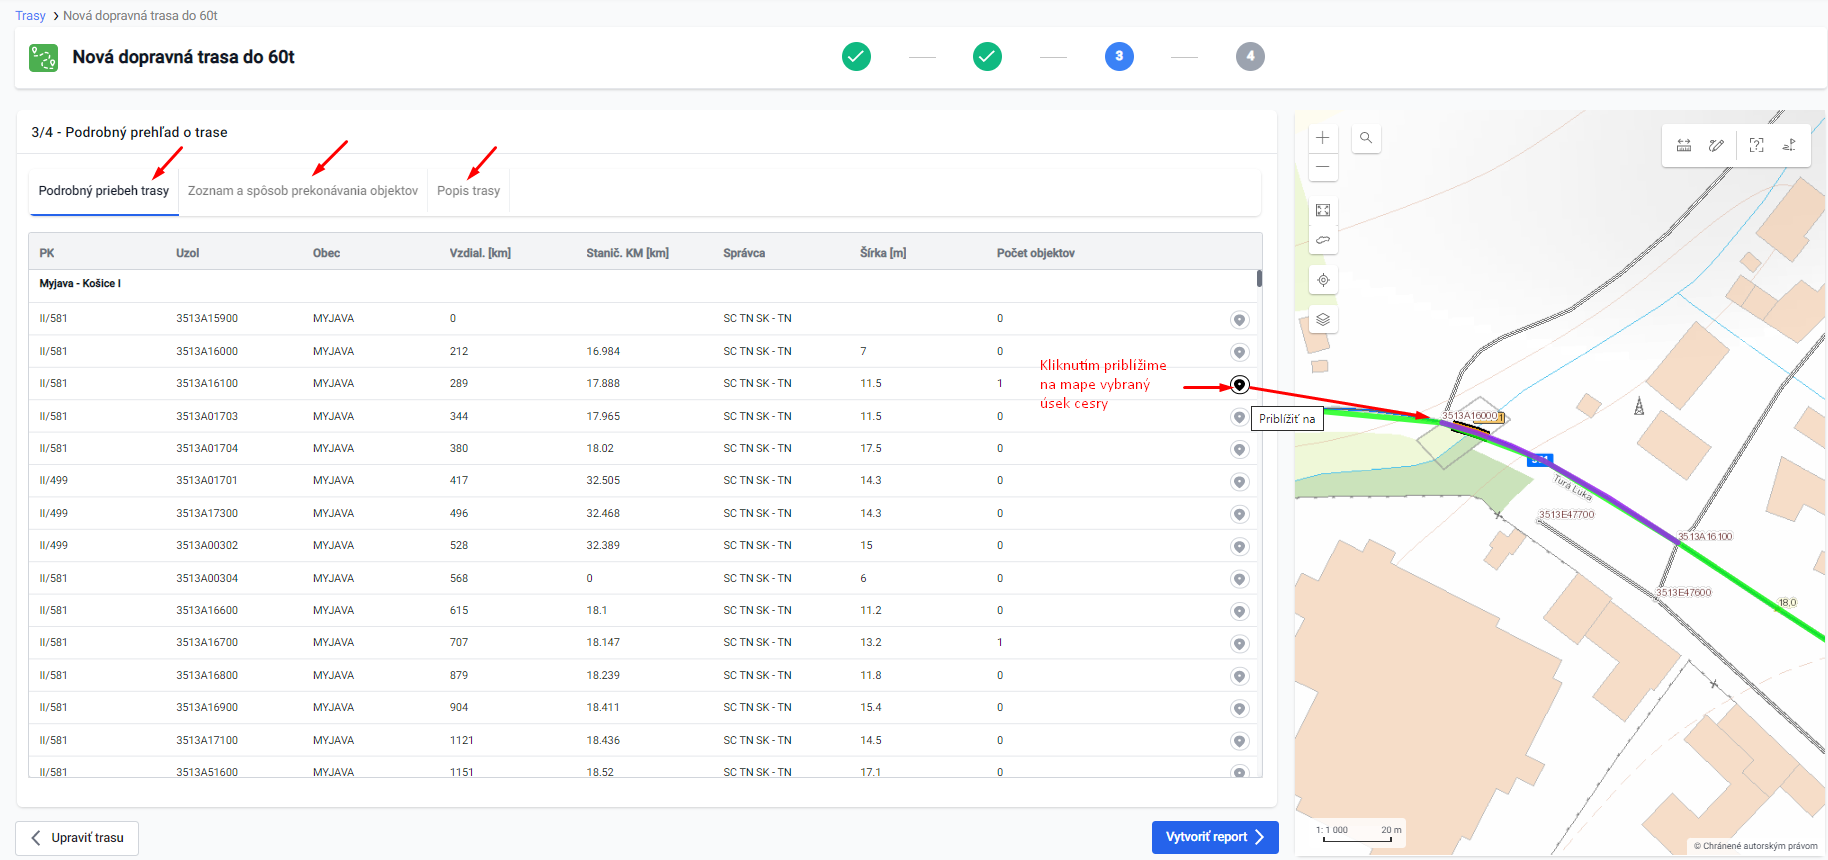
Task: Click the Šírka [m] column header
Action: tap(883, 253)
